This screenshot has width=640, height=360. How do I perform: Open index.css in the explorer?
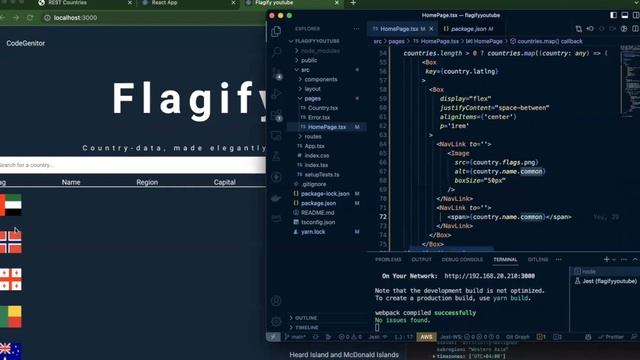tap(317, 156)
